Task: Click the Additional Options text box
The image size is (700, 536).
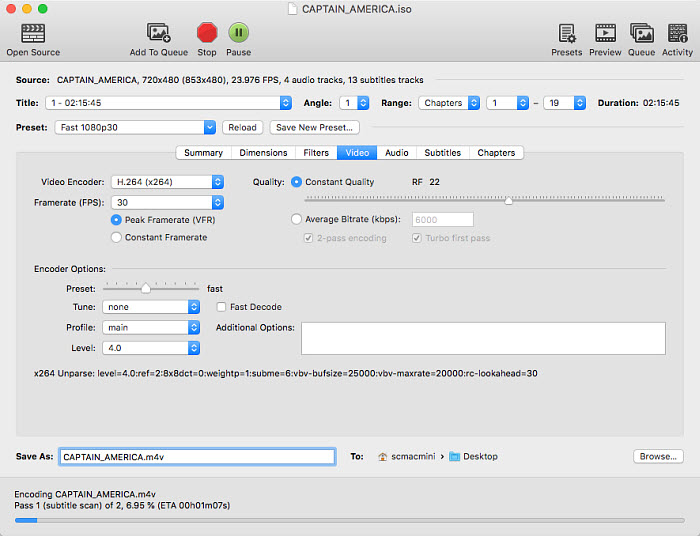Action: point(483,339)
